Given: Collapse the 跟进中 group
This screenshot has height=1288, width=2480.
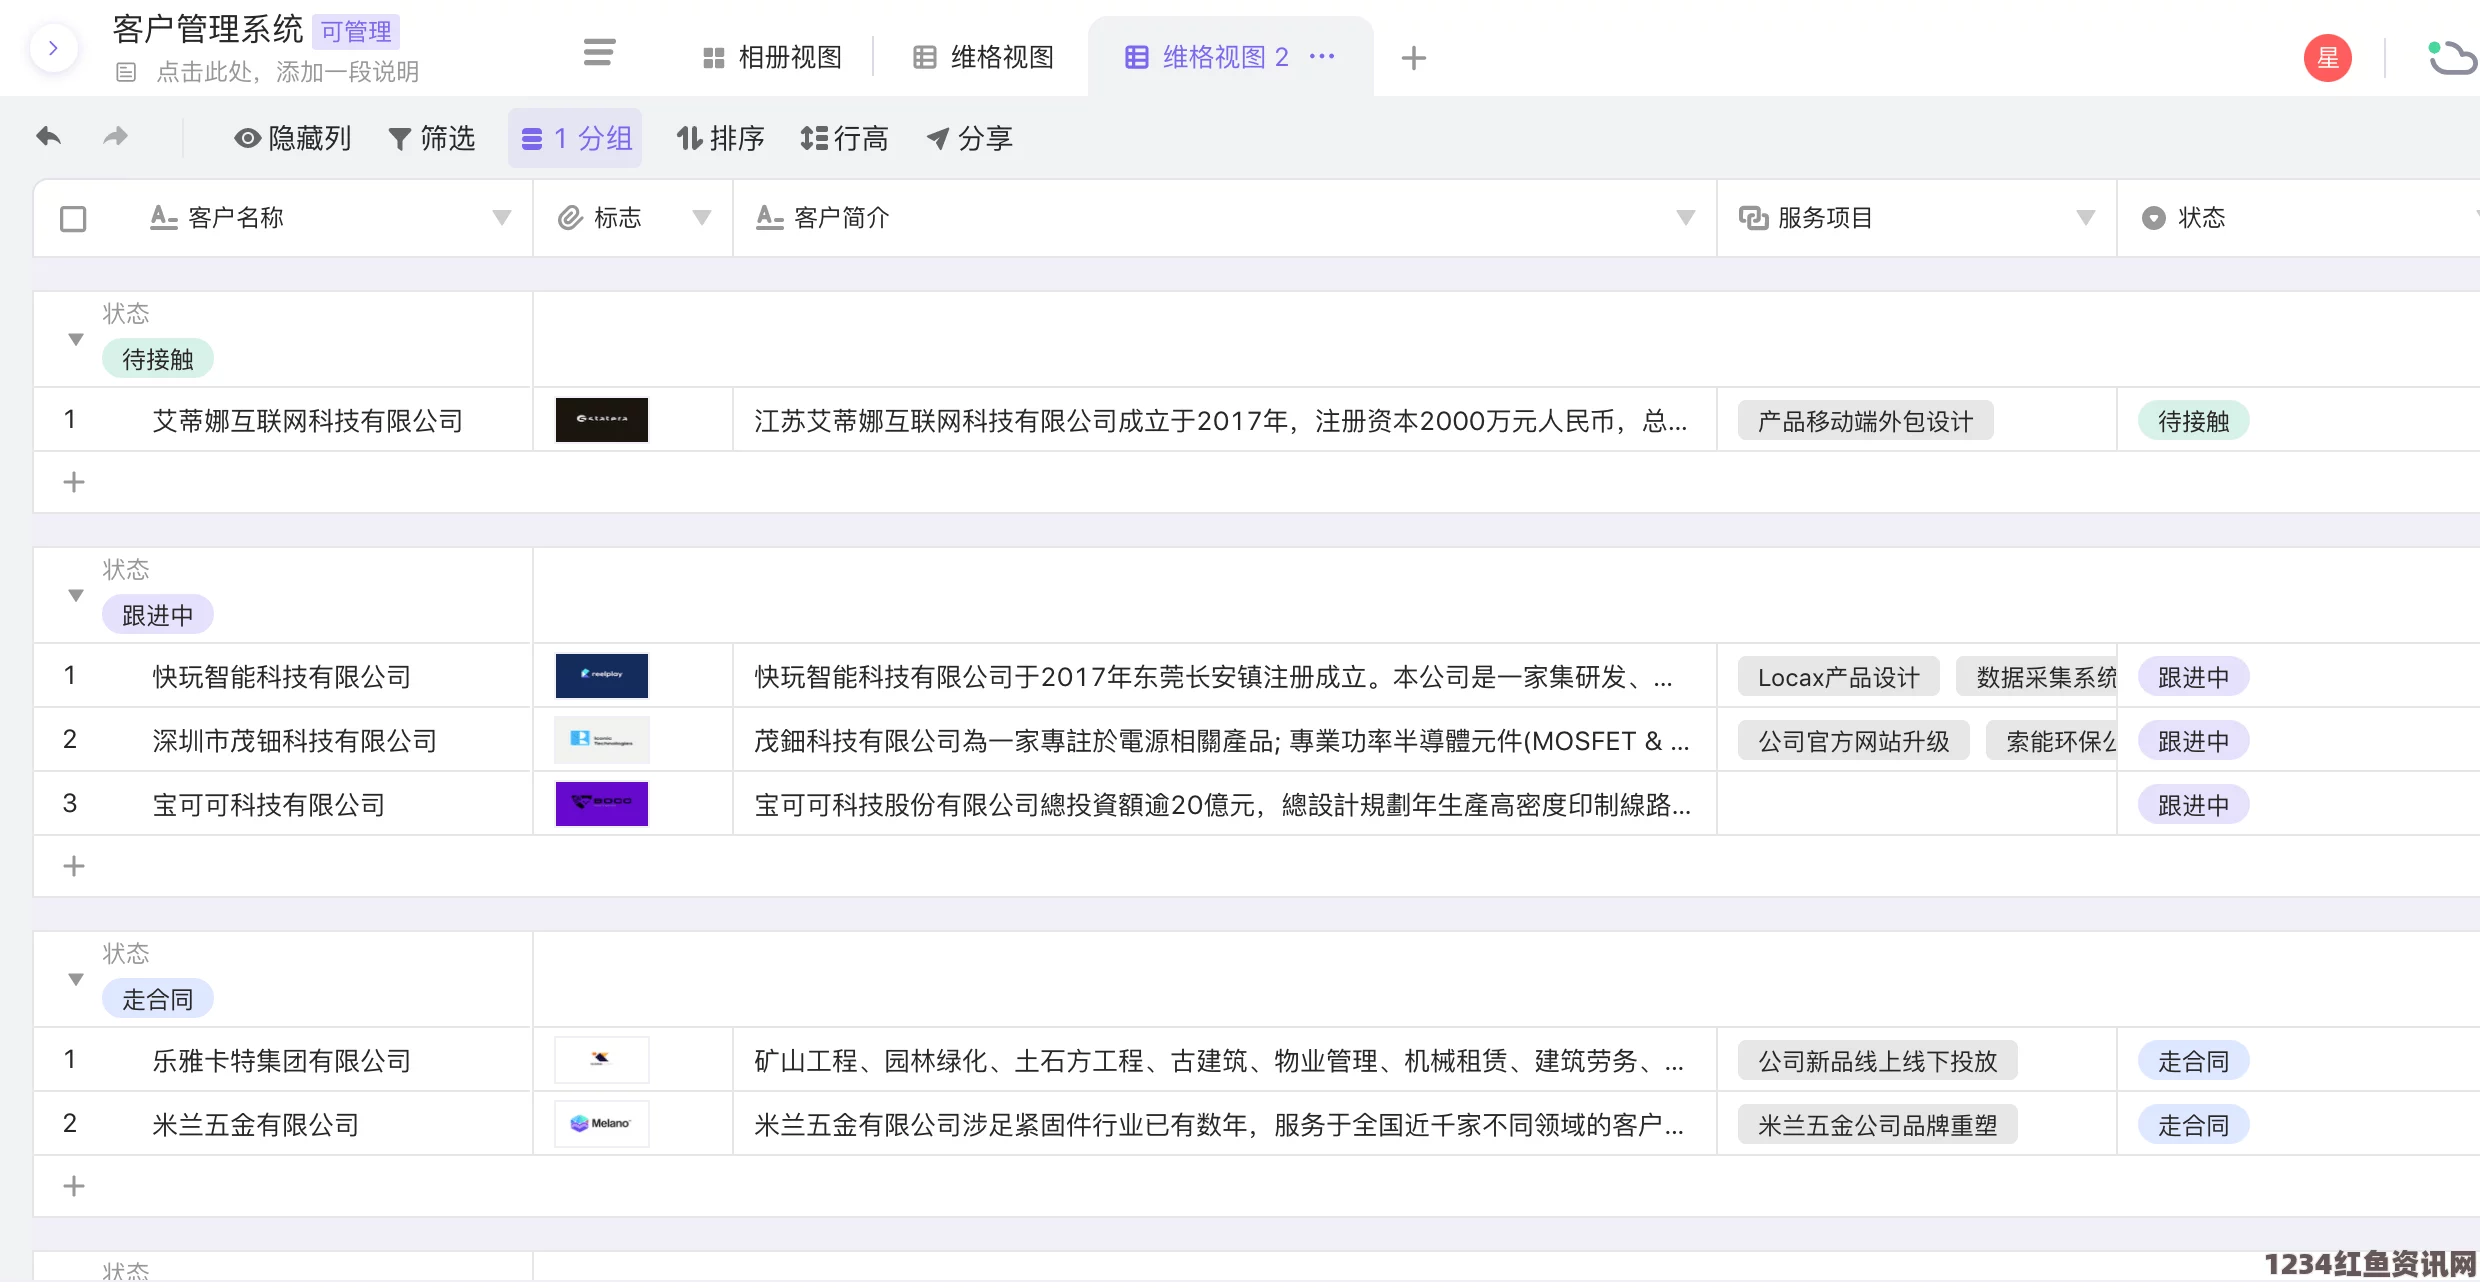Looking at the screenshot, I should point(76,596).
